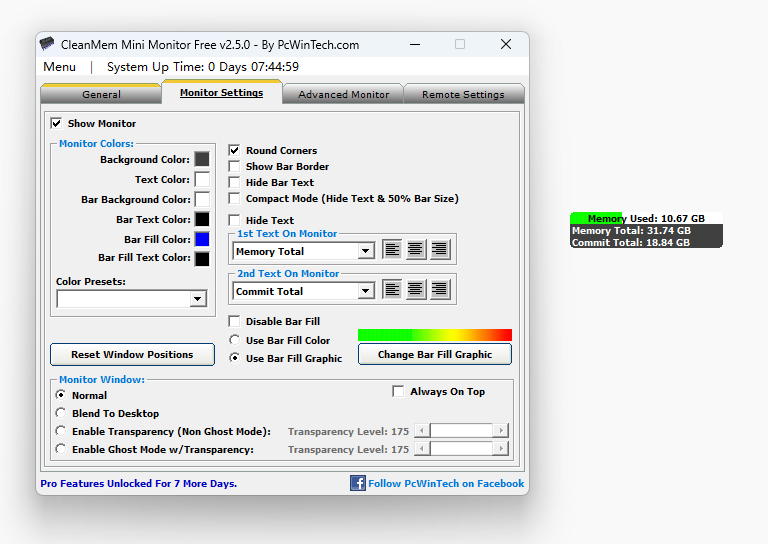
Task: Switch to the Advanced Monitor tab
Action: (x=343, y=94)
